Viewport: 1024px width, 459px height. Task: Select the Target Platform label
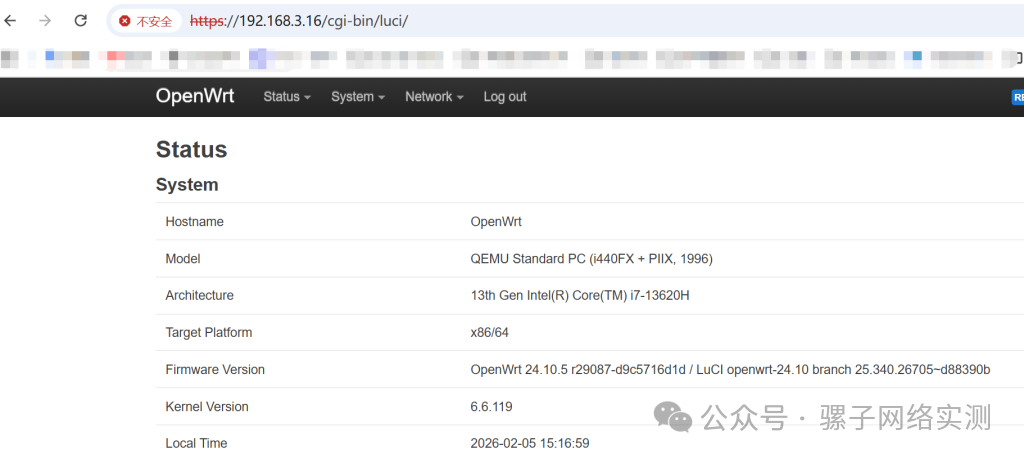point(208,333)
